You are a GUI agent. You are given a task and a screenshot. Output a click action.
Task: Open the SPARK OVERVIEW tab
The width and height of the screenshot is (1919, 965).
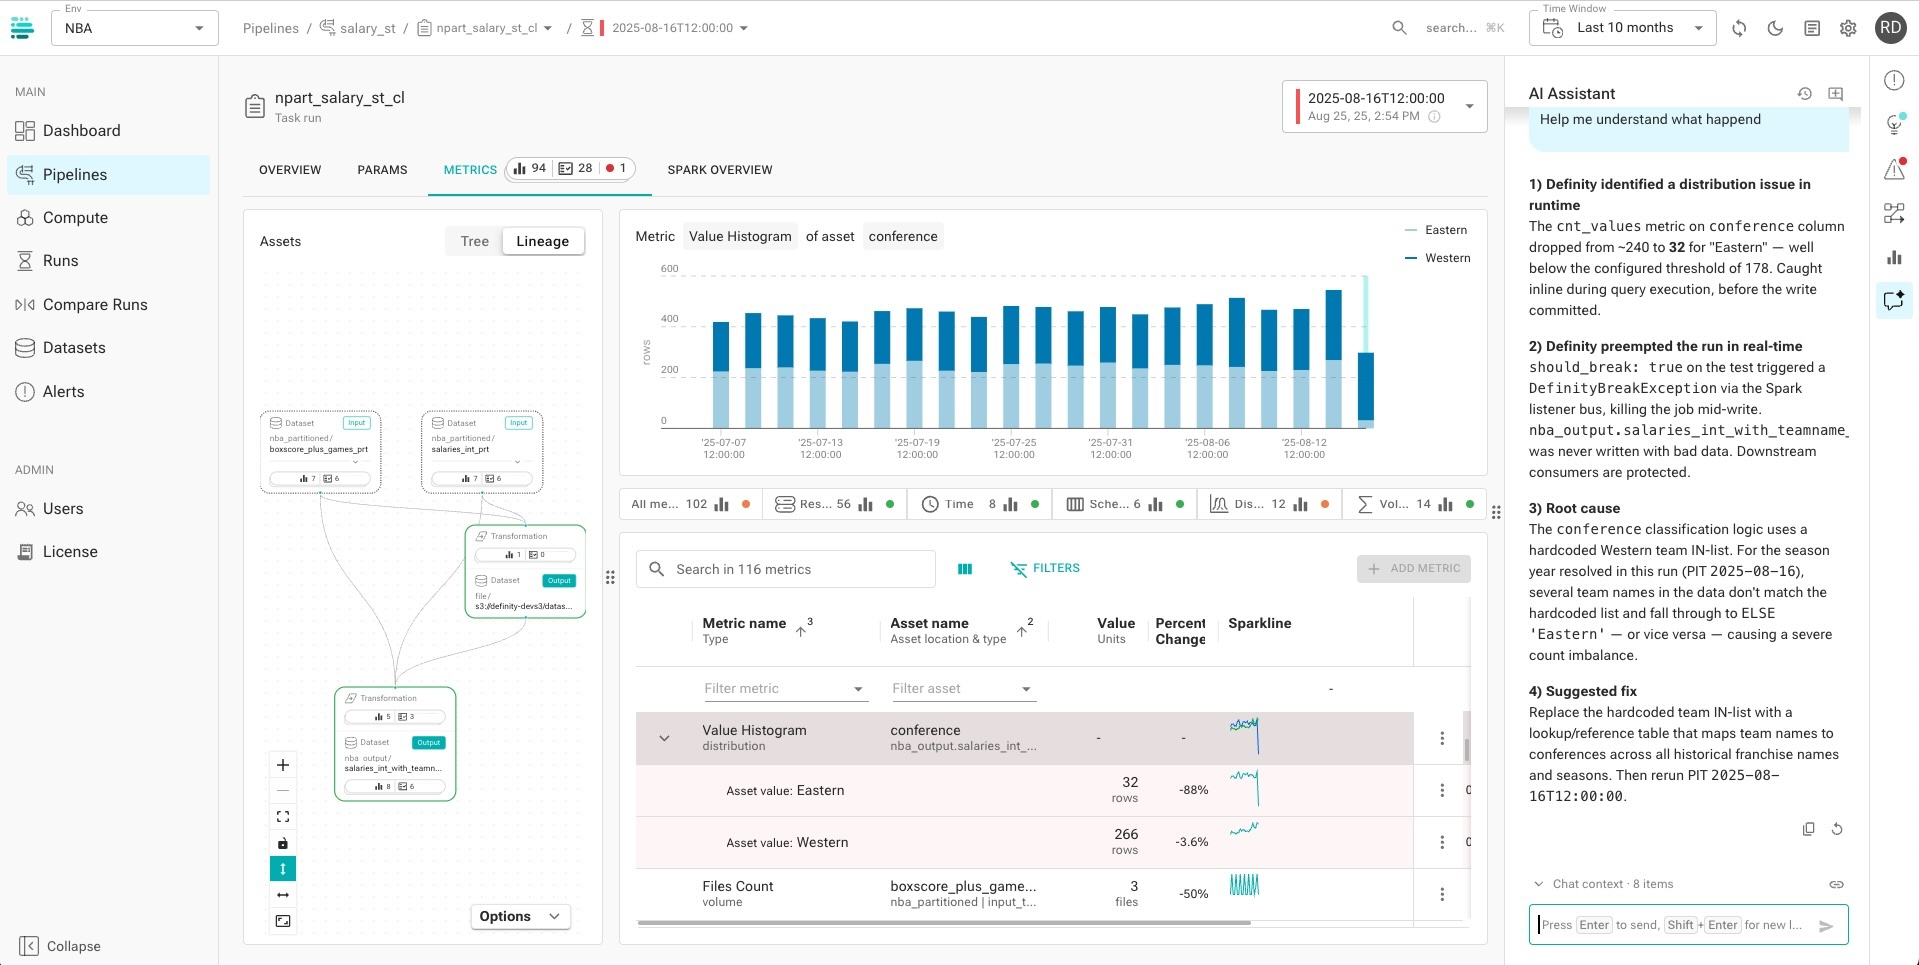tap(720, 170)
